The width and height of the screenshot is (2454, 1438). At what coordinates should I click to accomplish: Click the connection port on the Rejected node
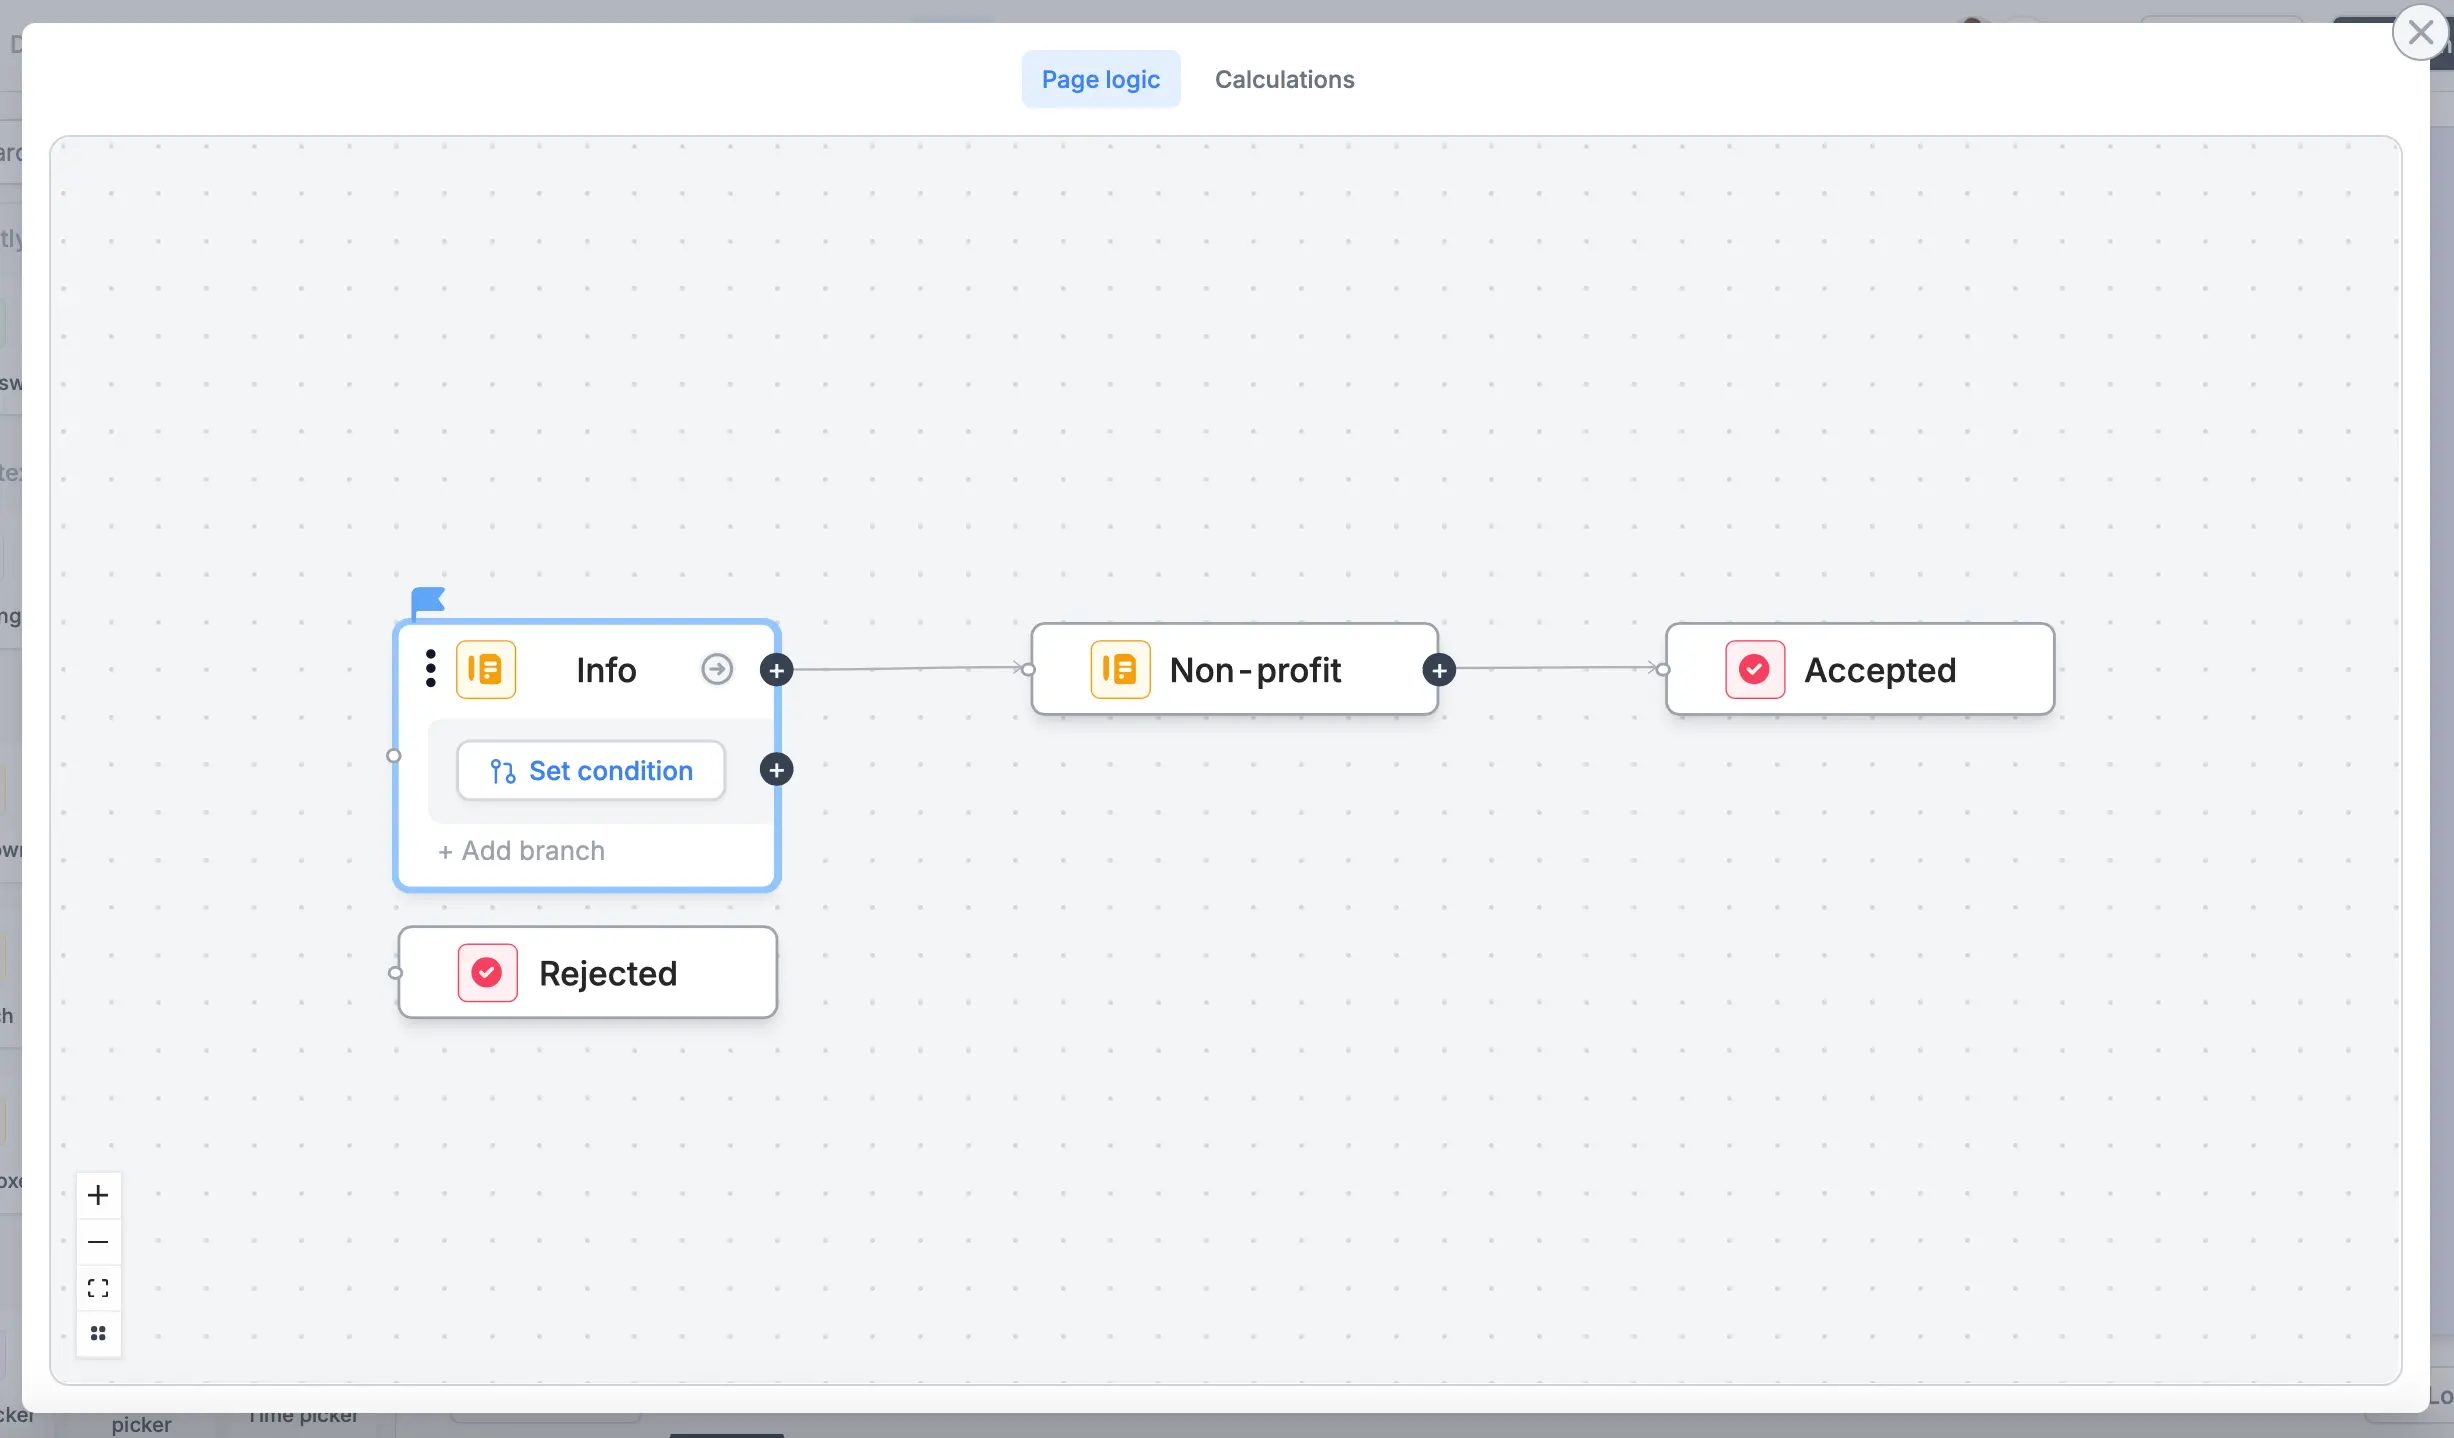pos(394,971)
